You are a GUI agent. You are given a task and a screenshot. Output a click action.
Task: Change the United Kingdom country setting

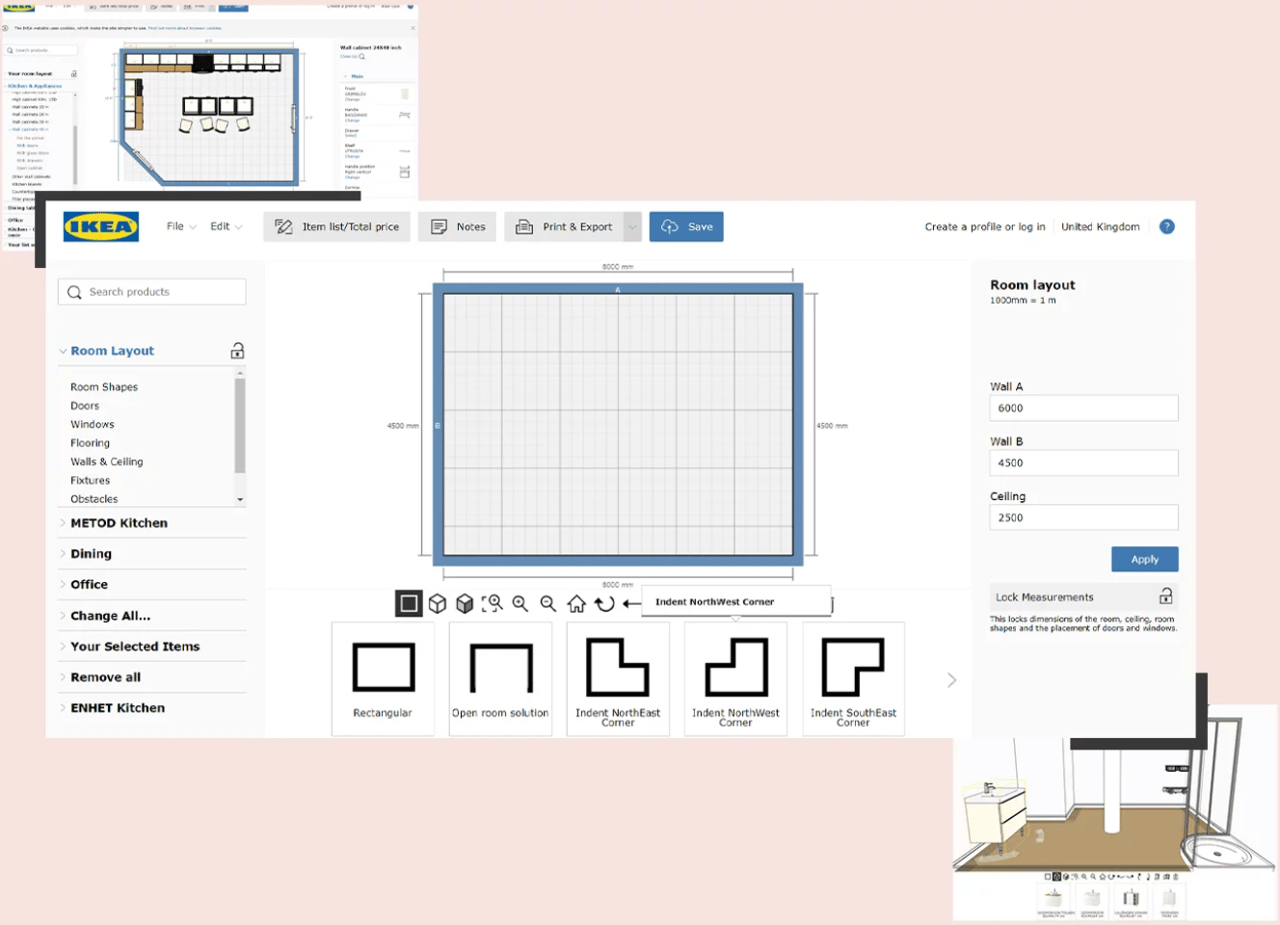coord(1100,227)
